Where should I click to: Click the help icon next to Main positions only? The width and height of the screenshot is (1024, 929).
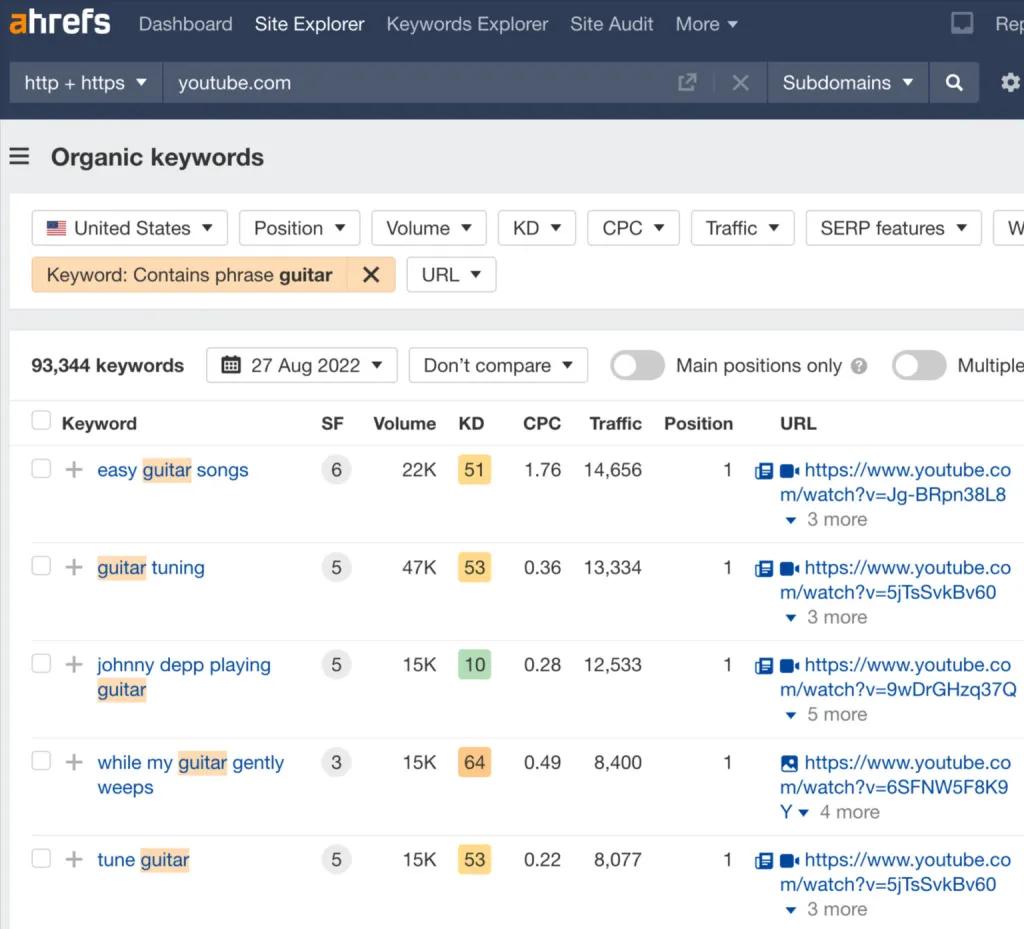pos(859,366)
